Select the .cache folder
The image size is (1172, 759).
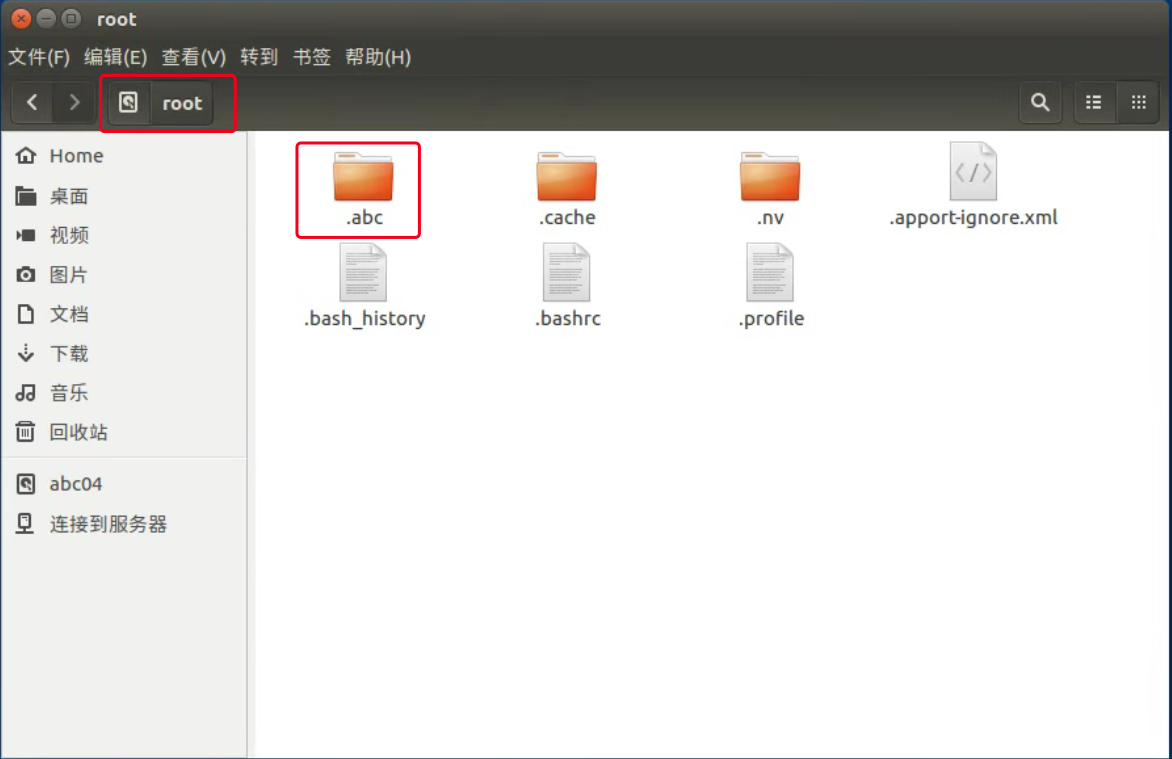coord(567,180)
